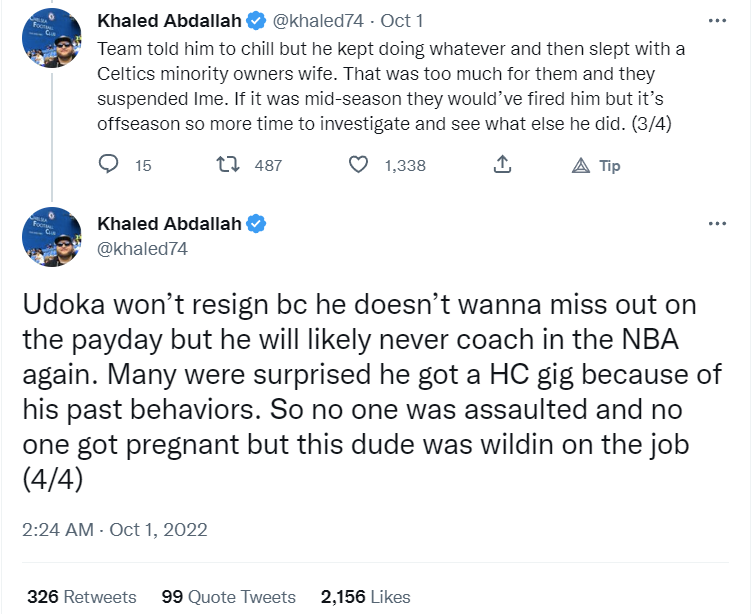The height and width of the screenshot is (614, 755).
Task: Open main tweet's profile avatar
Action: point(51,237)
